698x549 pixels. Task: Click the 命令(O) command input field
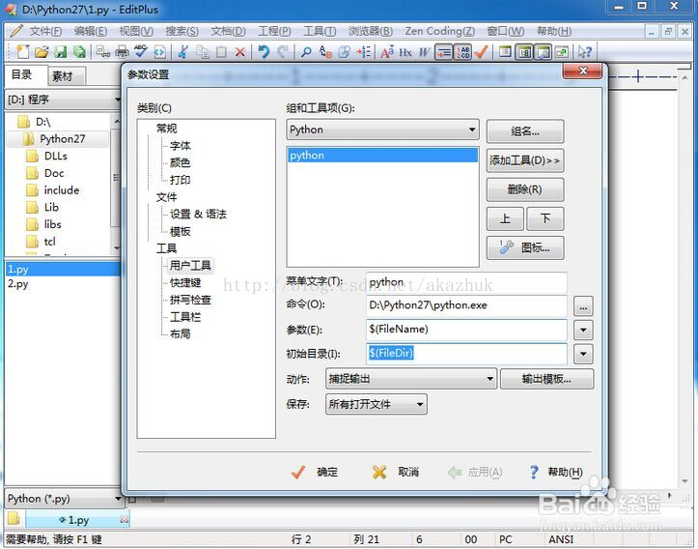pos(467,305)
